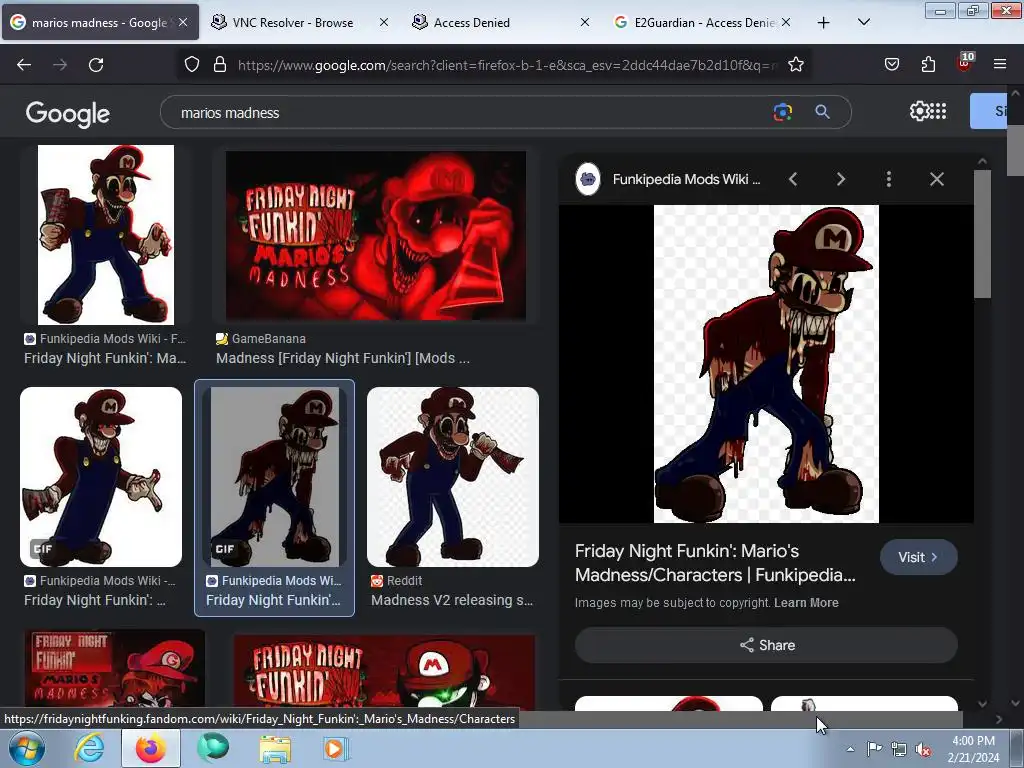
Task: Search by image with Google Lens
Action: click(782, 112)
